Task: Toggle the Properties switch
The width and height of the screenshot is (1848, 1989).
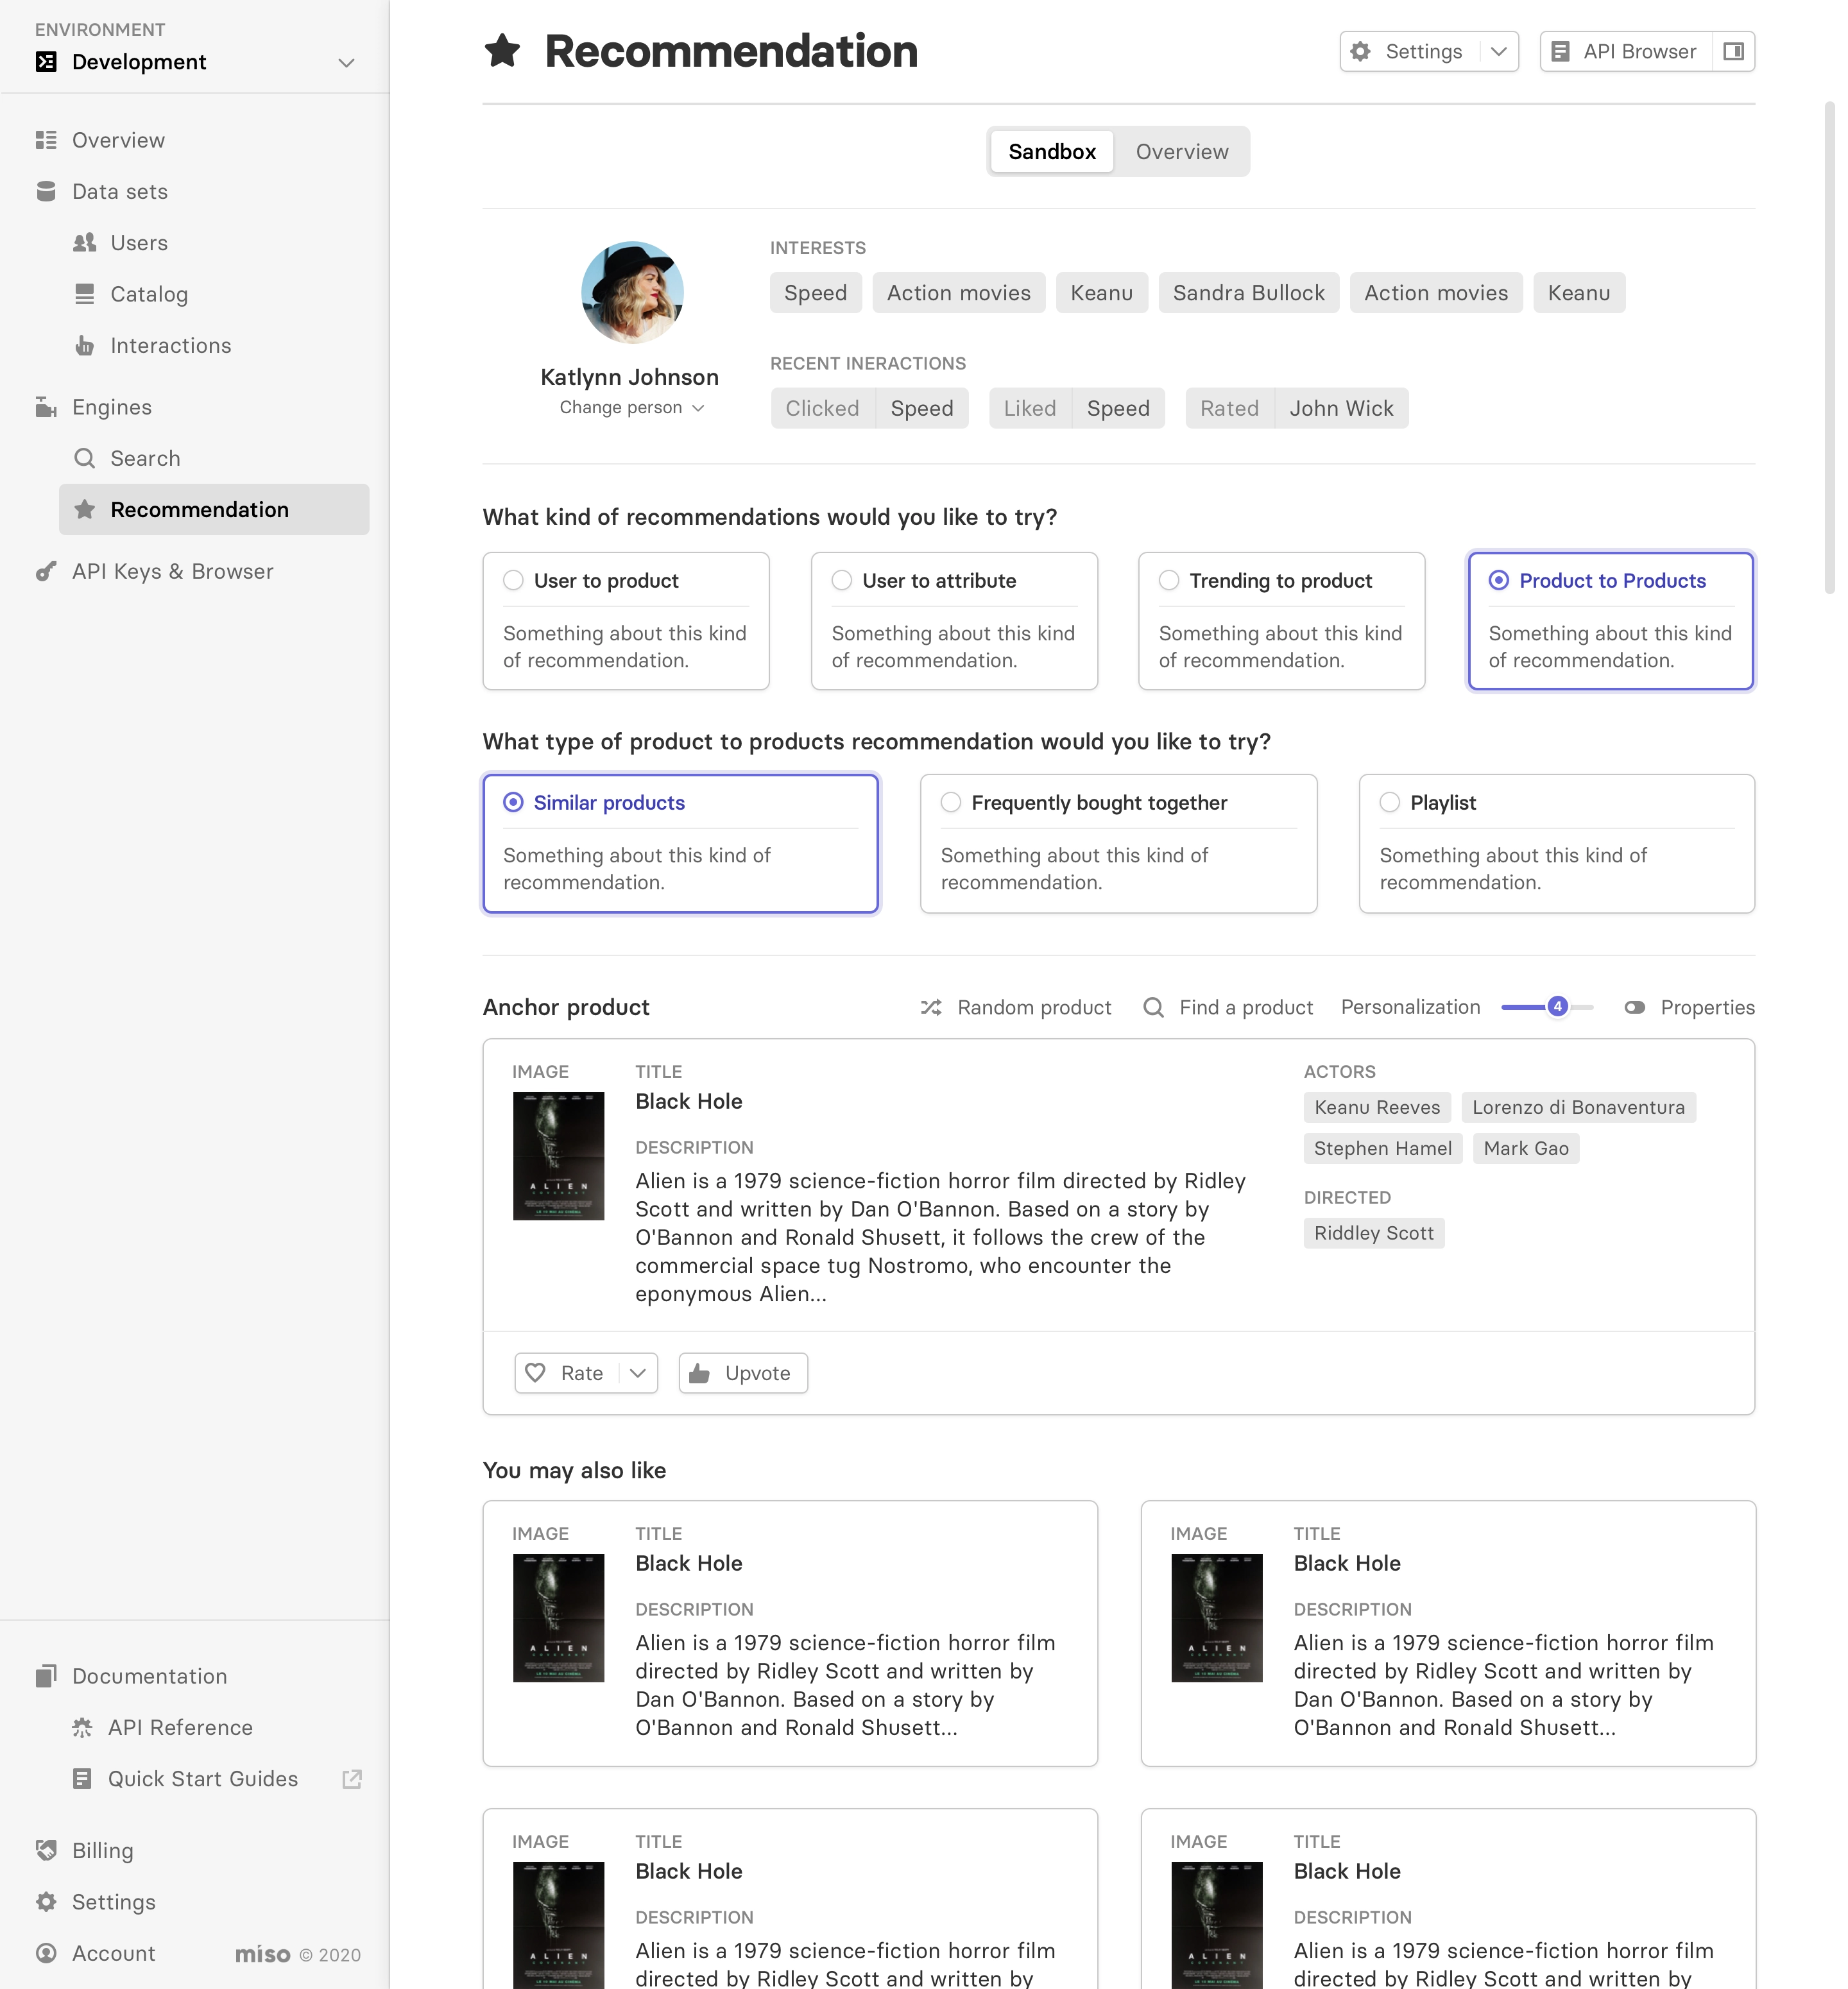Action: coord(1634,1007)
